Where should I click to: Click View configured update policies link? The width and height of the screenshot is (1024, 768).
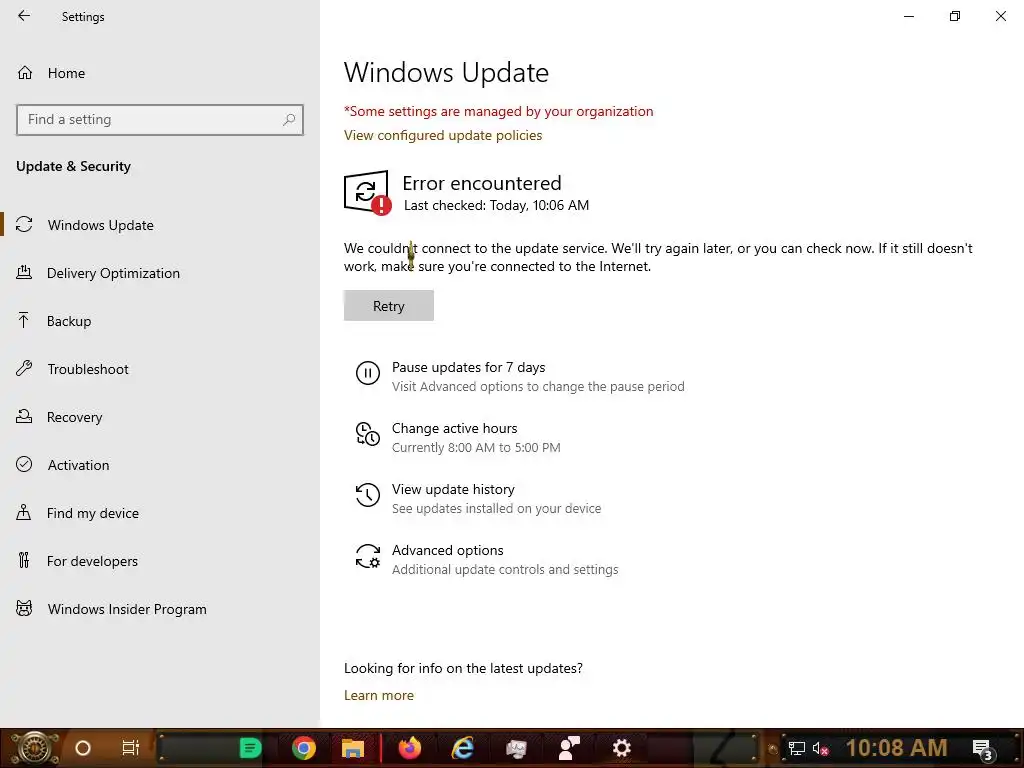tap(443, 135)
